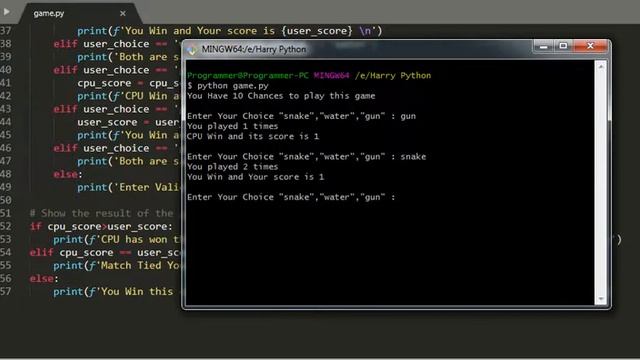This screenshot has height=360, width=640.
Task: Click line number 37 in the gutter
Action: point(6,31)
